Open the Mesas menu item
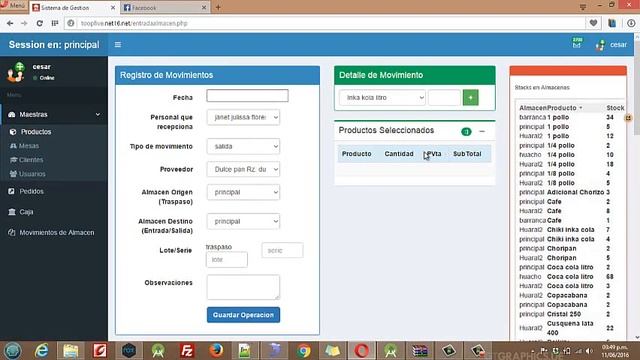640x360 pixels. click(x=29, y=146)
